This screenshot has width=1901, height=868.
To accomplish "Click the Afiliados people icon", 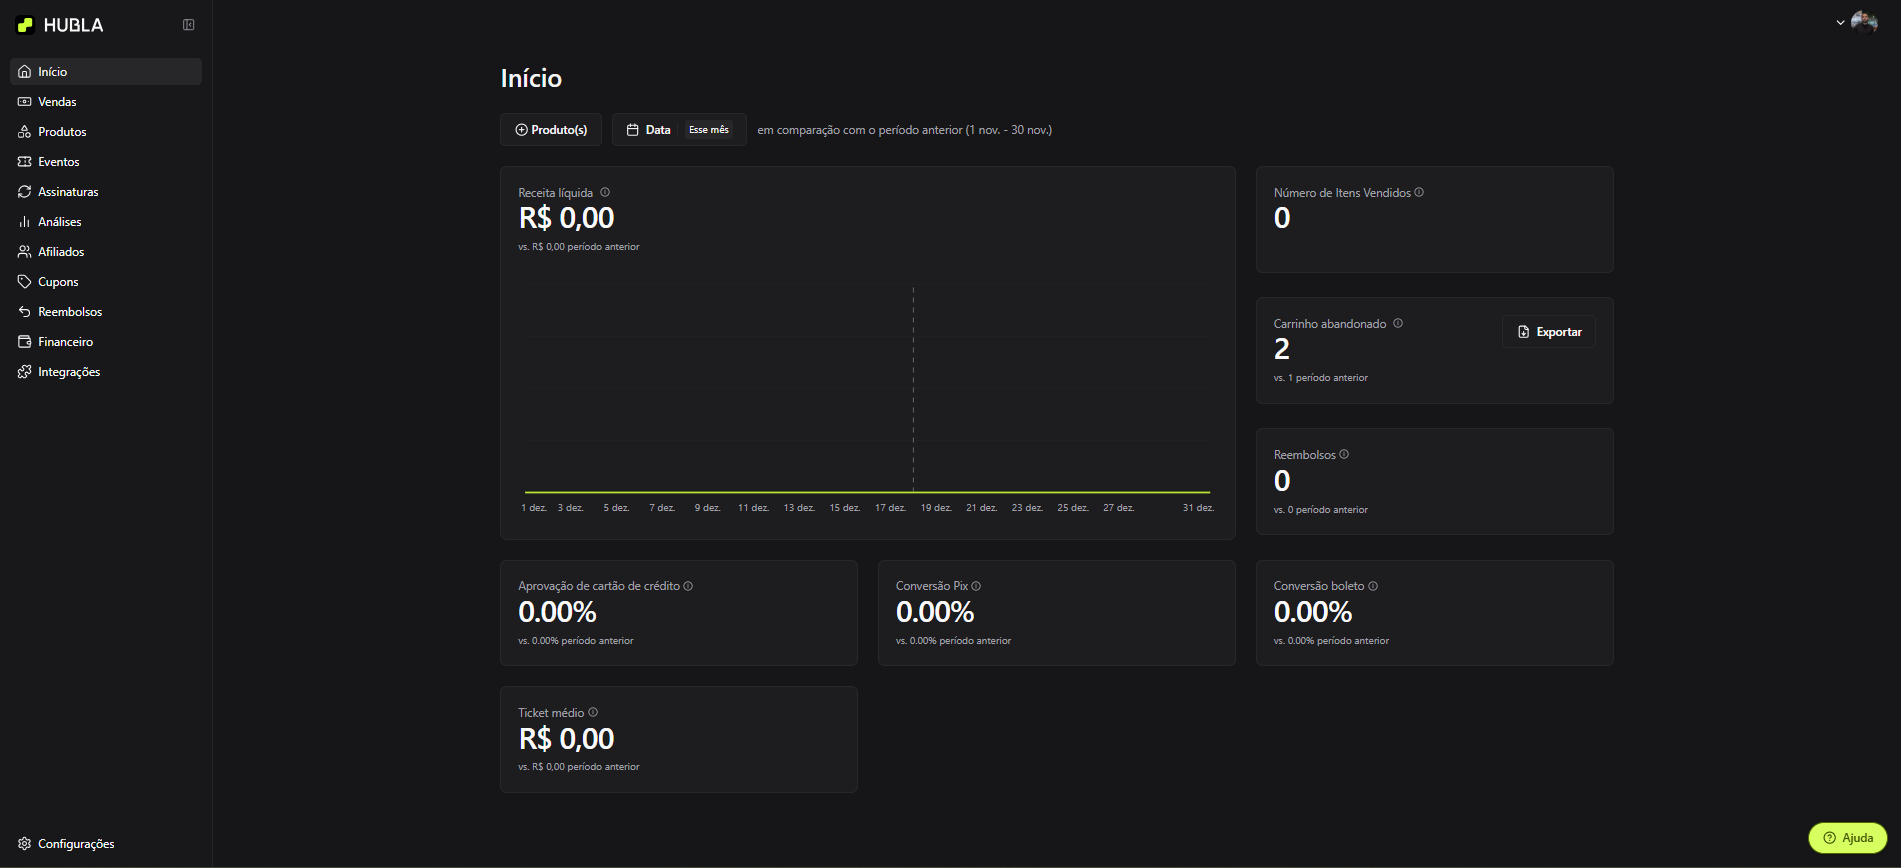I will (x=25, y=252).
